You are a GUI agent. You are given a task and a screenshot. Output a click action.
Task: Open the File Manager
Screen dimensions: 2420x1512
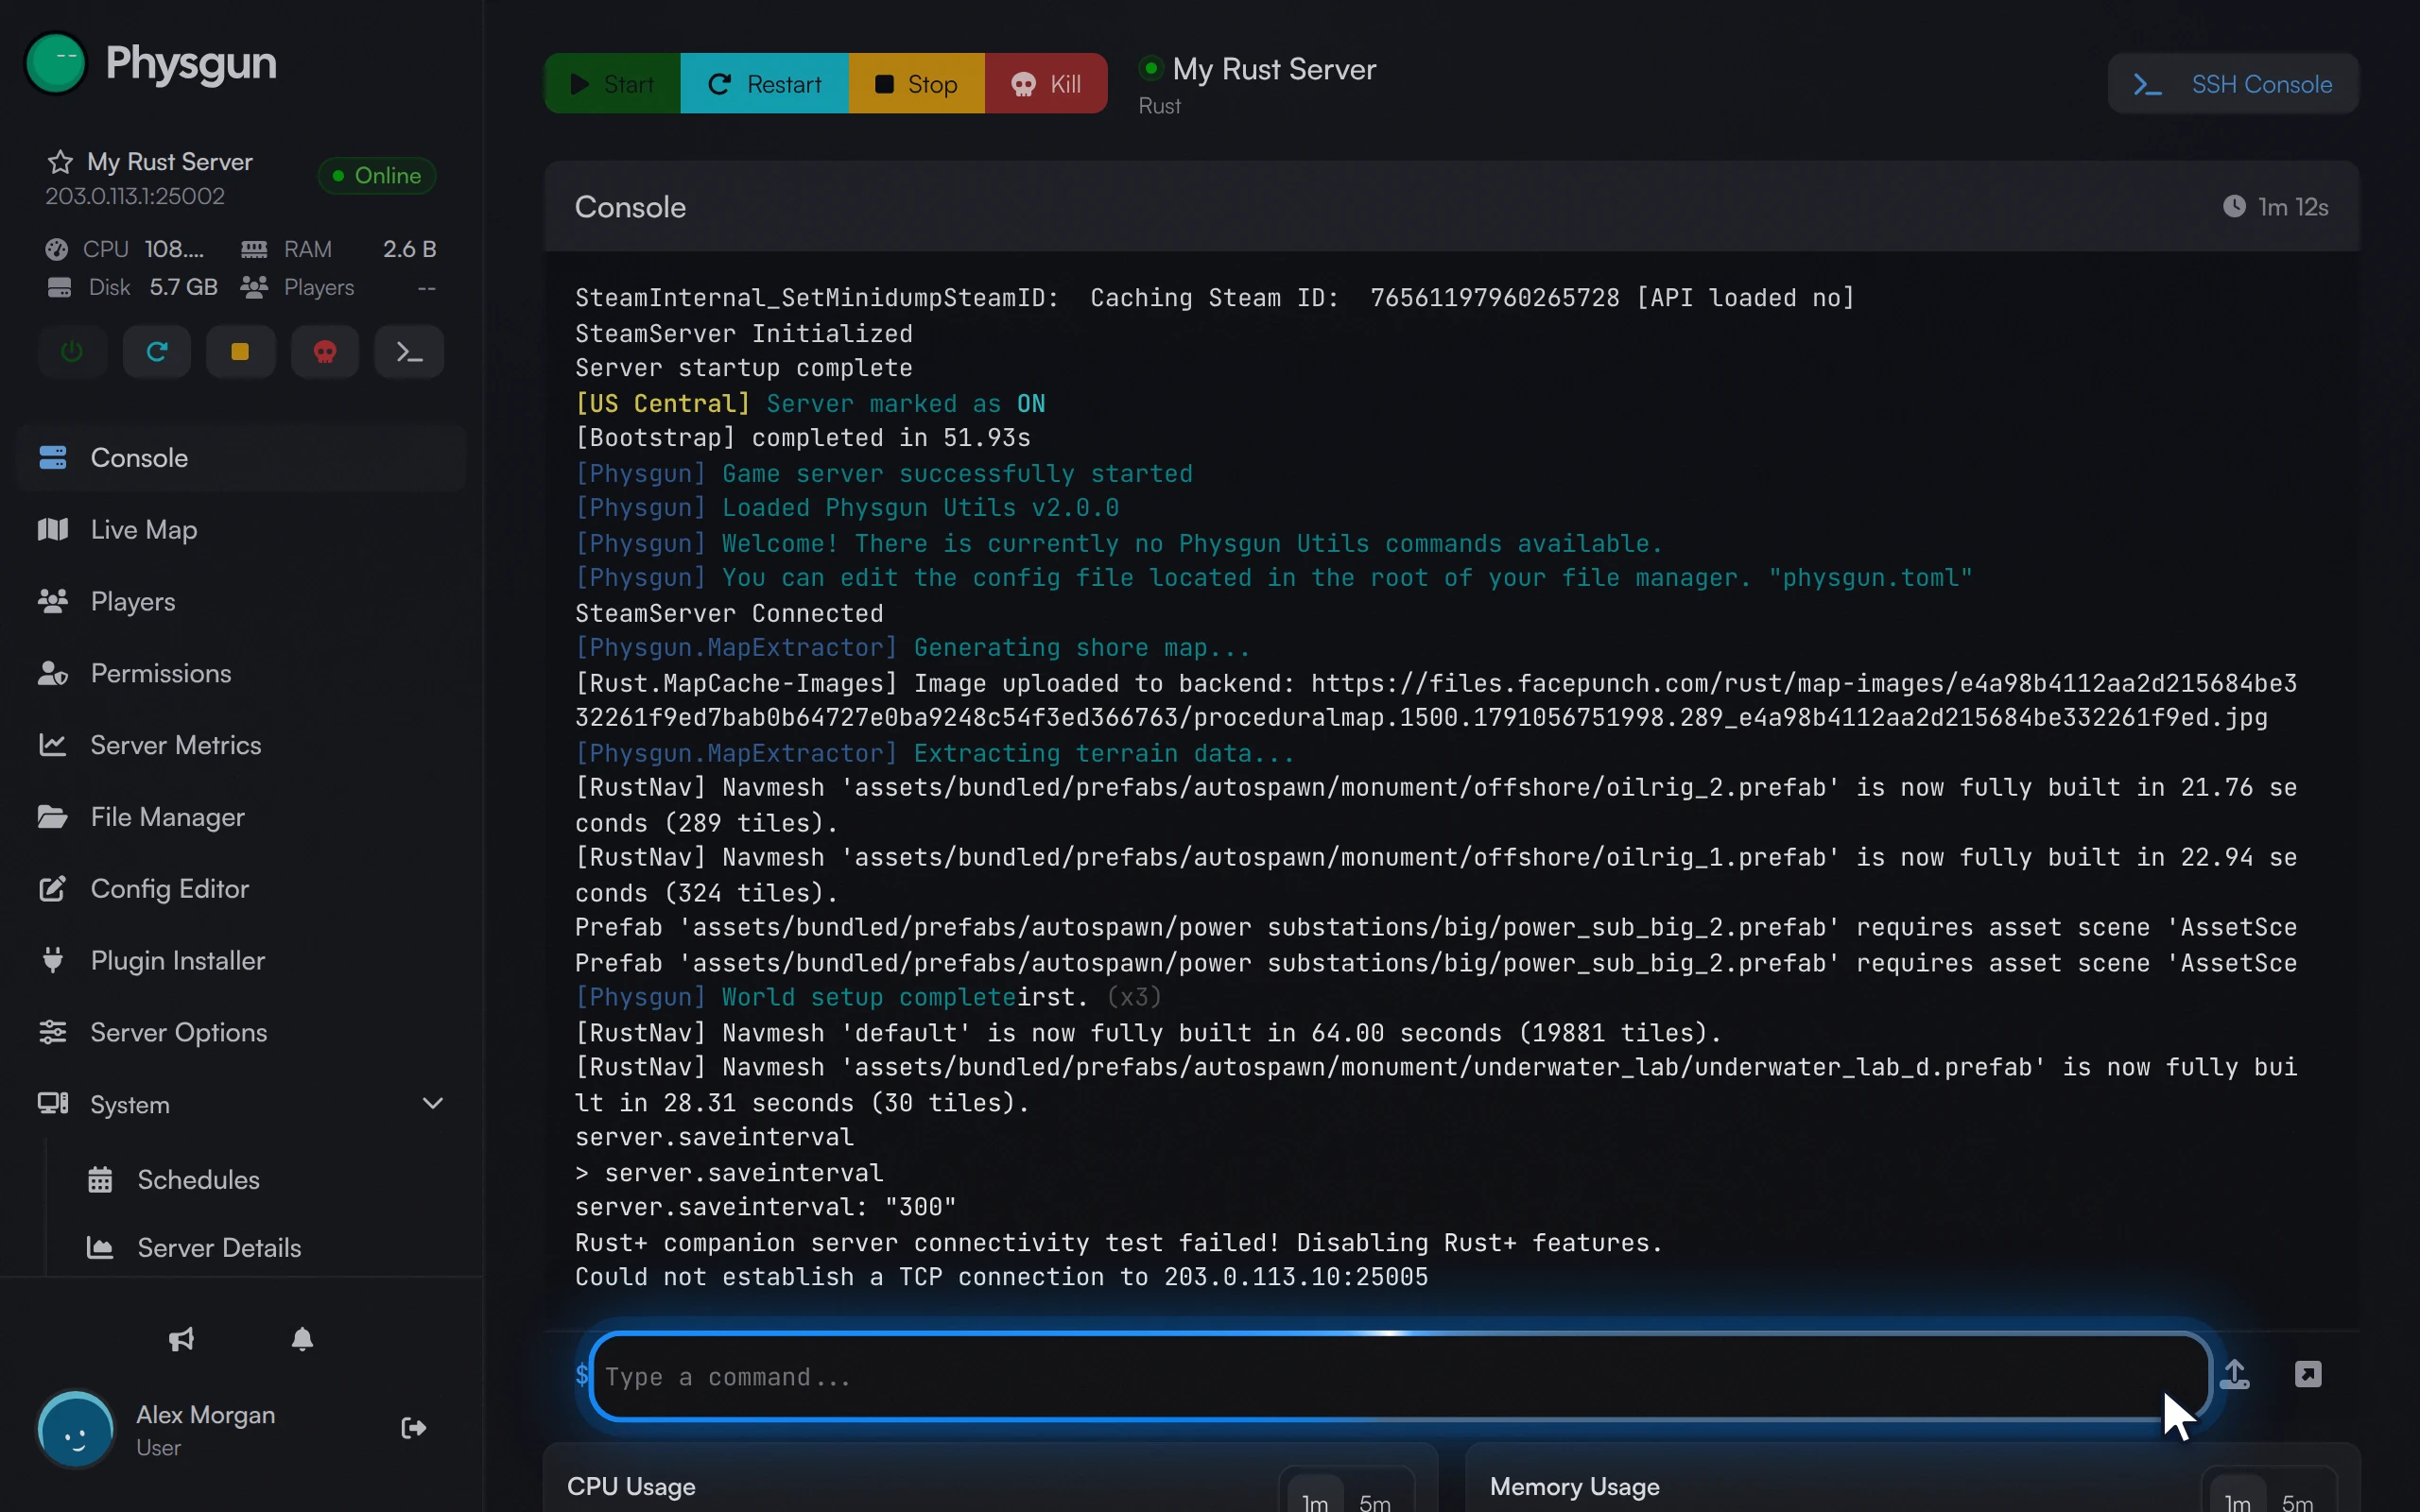pyautogui.click(x=241, y=817)
